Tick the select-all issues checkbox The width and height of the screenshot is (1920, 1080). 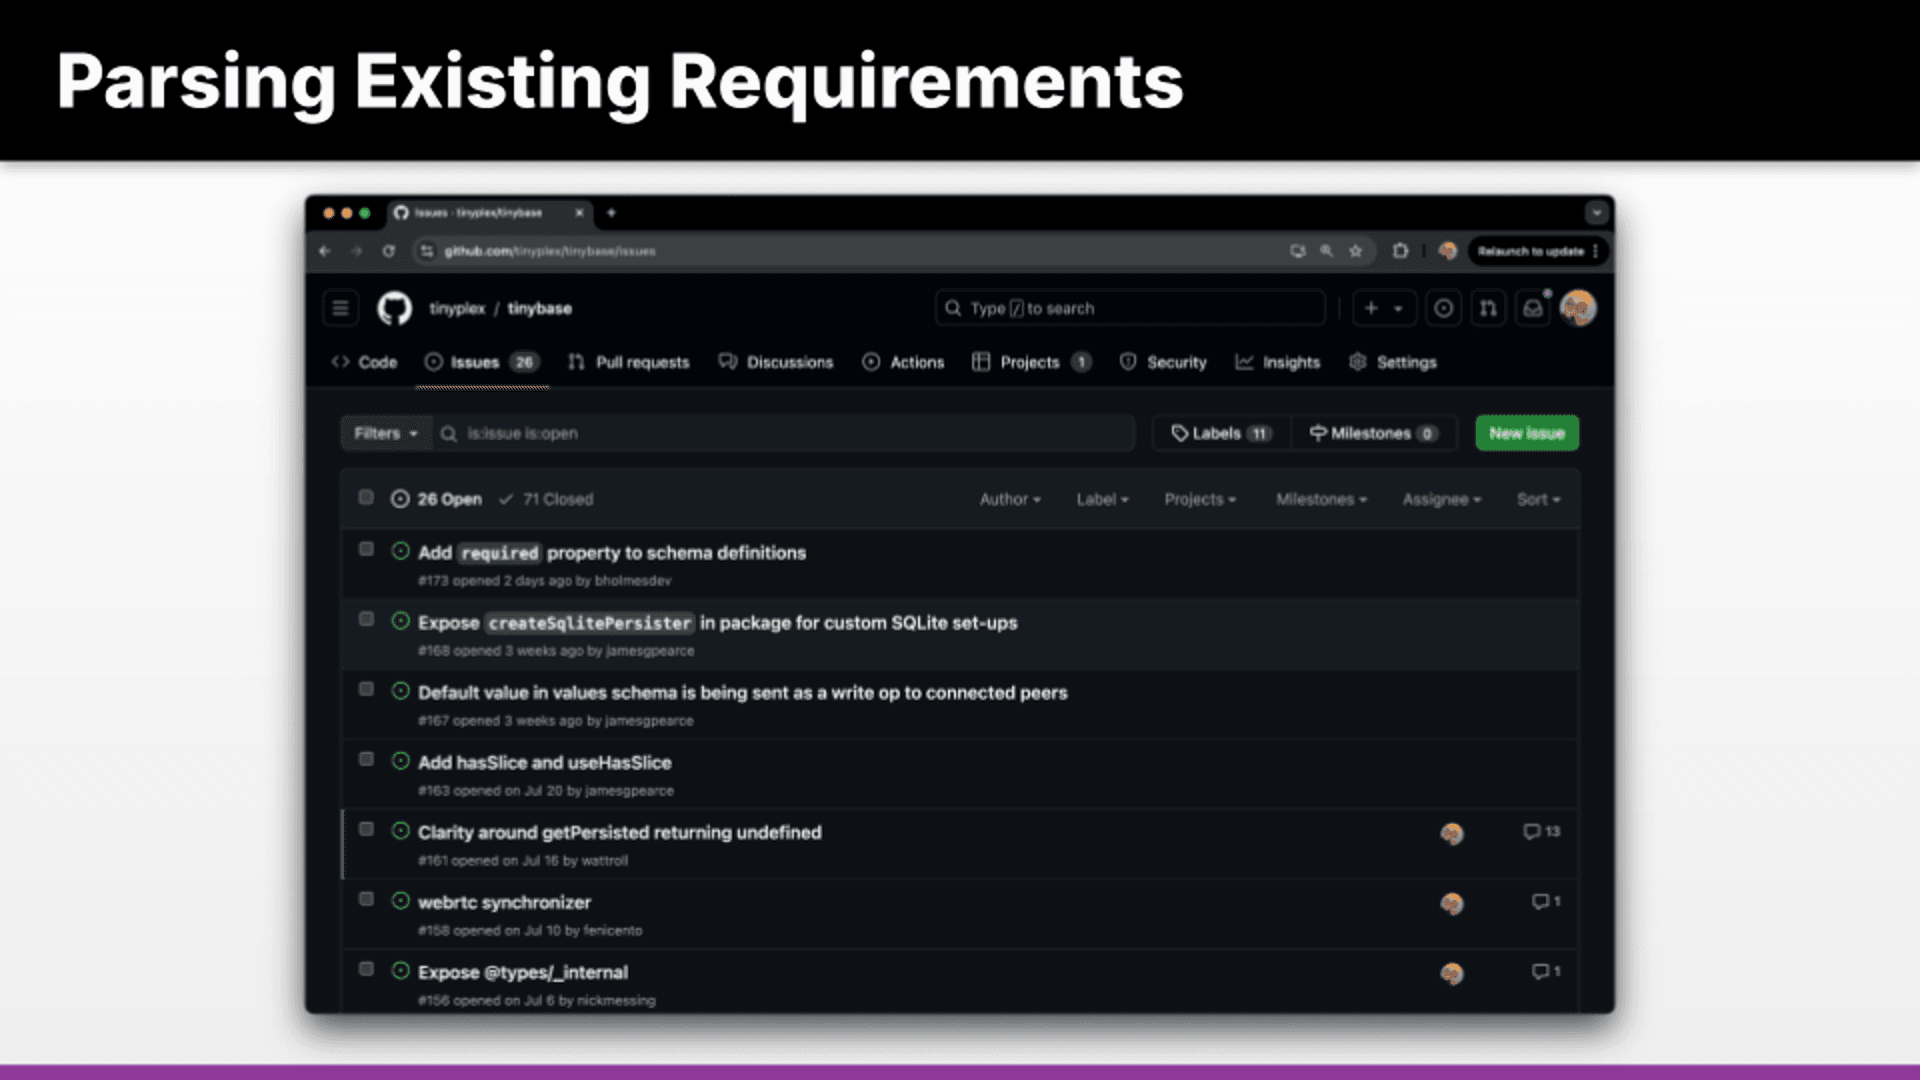tap(366, 497)
